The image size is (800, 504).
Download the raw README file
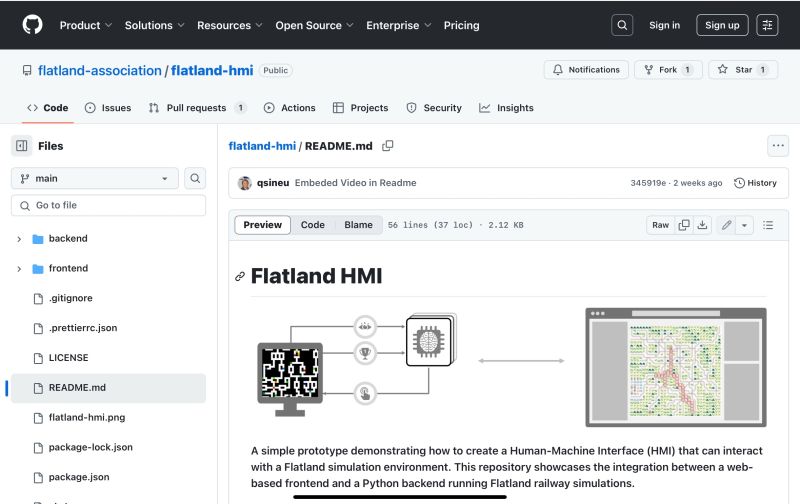click(x=702, y=225)
